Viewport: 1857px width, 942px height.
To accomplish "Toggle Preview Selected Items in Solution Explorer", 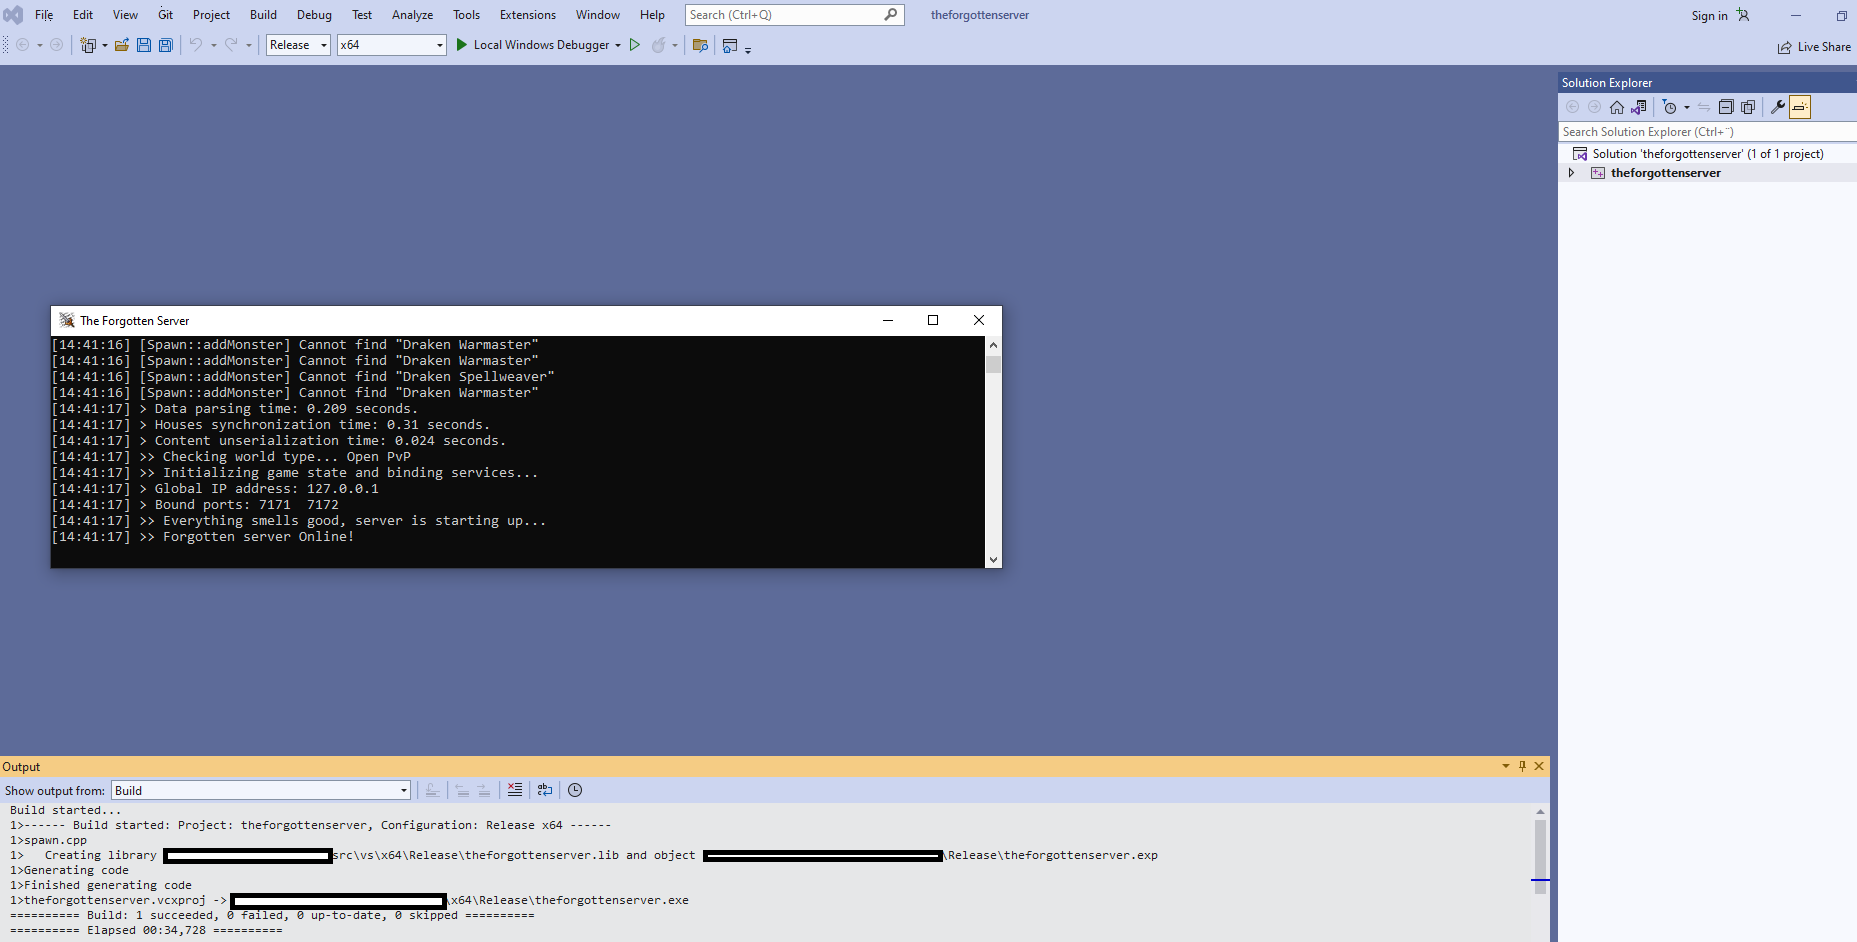I will coord(1800,107).
